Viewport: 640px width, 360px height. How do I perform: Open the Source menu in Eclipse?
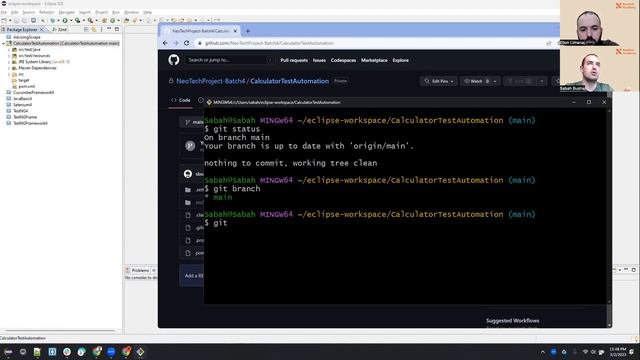29,13
